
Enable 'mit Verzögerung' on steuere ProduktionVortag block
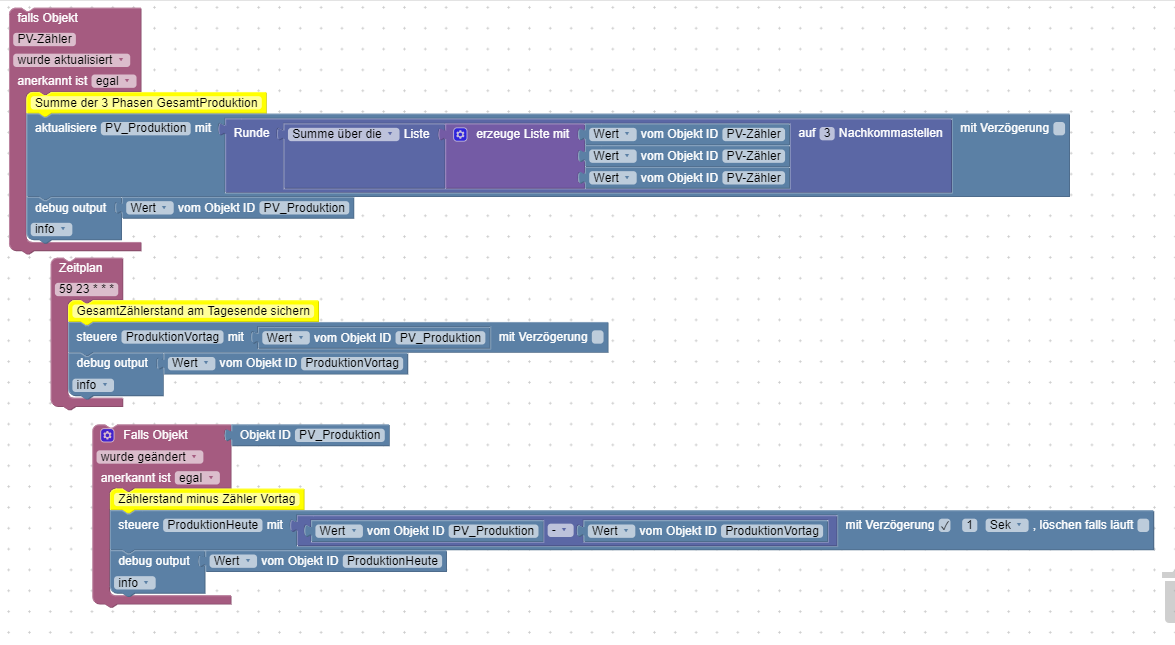[x=597, y=337]
